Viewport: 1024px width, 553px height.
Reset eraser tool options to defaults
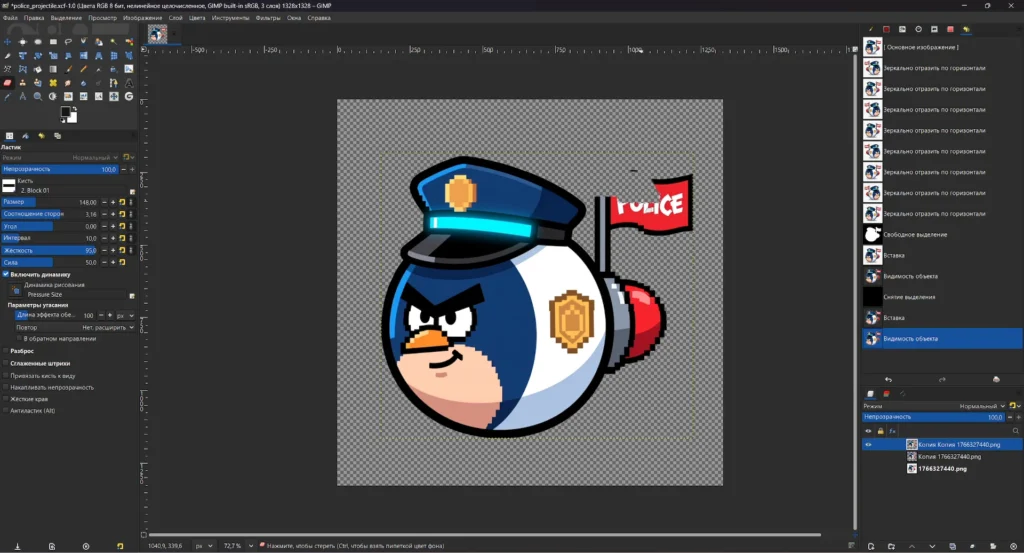pyautogui.click(x=120, y=546)
